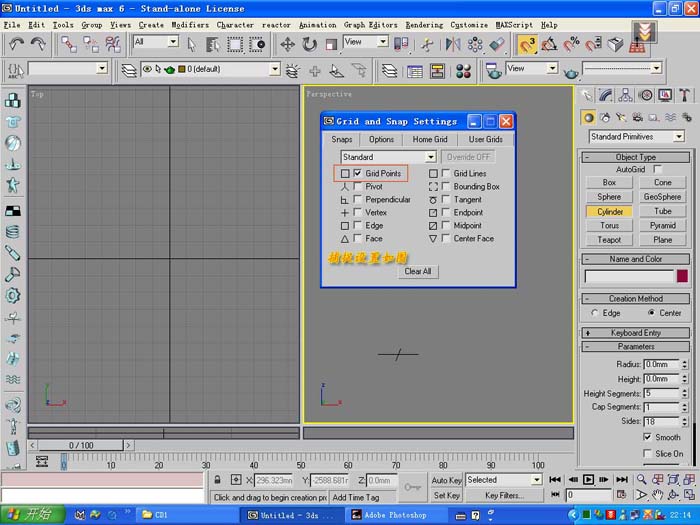Click the Teapot primitive button
Viewport: 700px width, 525px height.
point(609,240)
